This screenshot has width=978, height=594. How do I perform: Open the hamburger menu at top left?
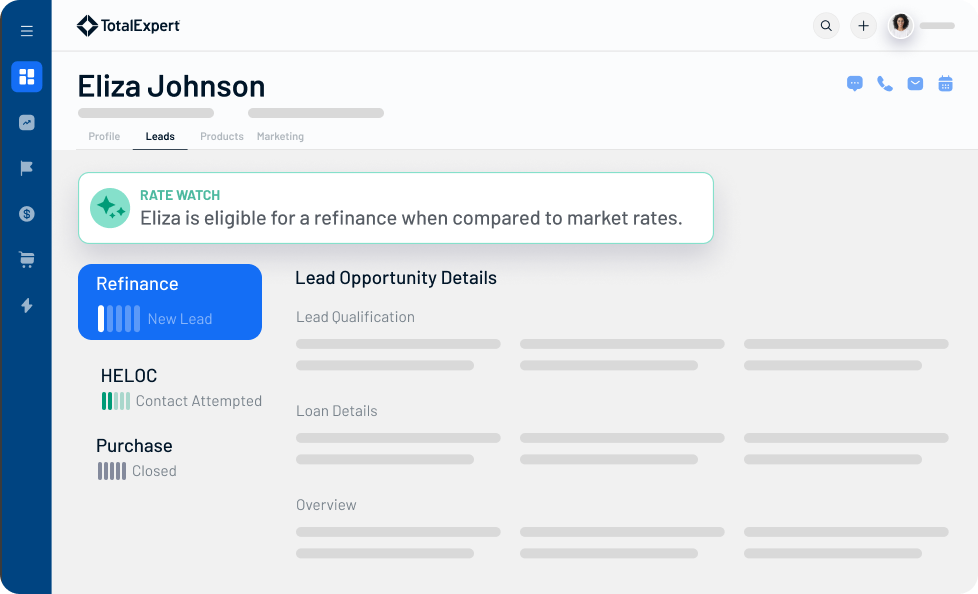(26, 30)
